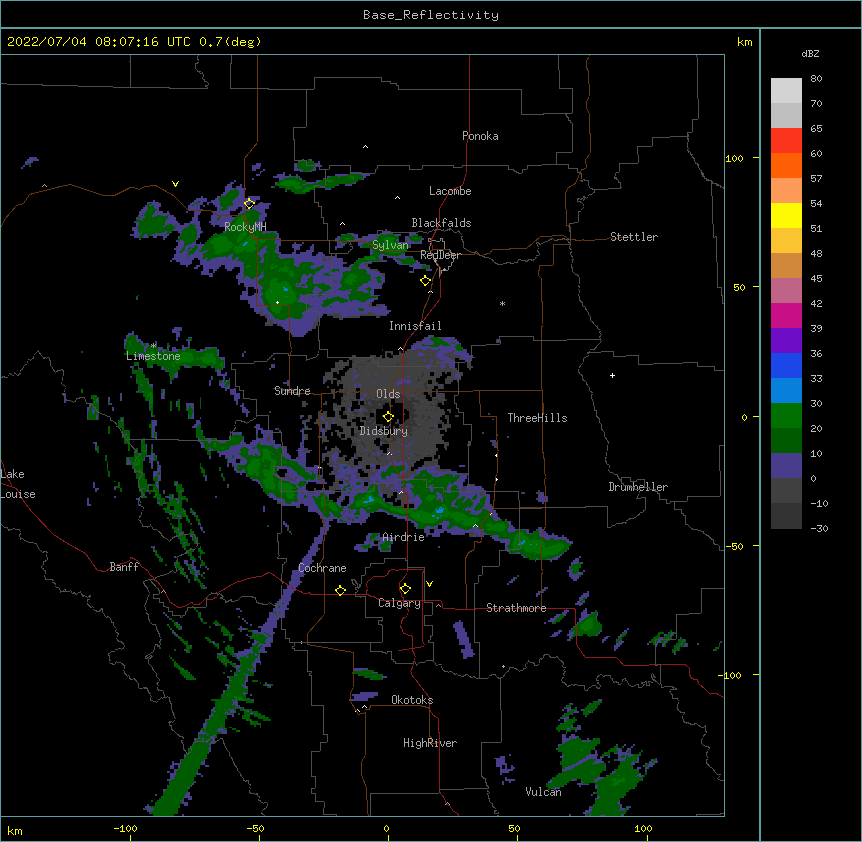This screenshot has width=862, height=842.
Task: Click the yellow V marker east of Calgary
Action: tap(429, 584)
